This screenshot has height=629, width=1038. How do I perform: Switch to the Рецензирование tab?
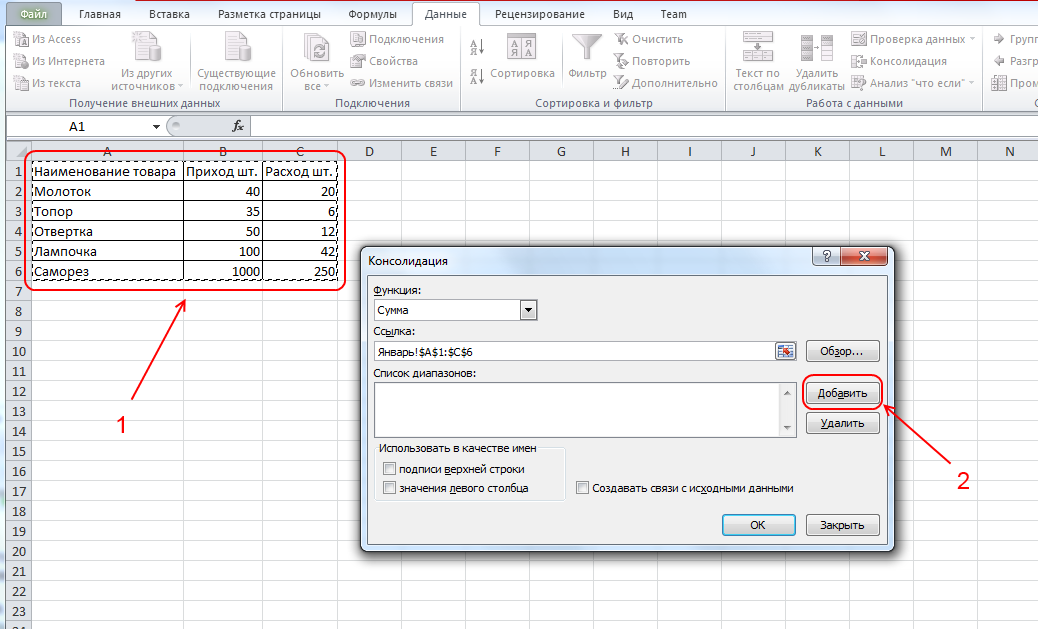tap(540, 14)
